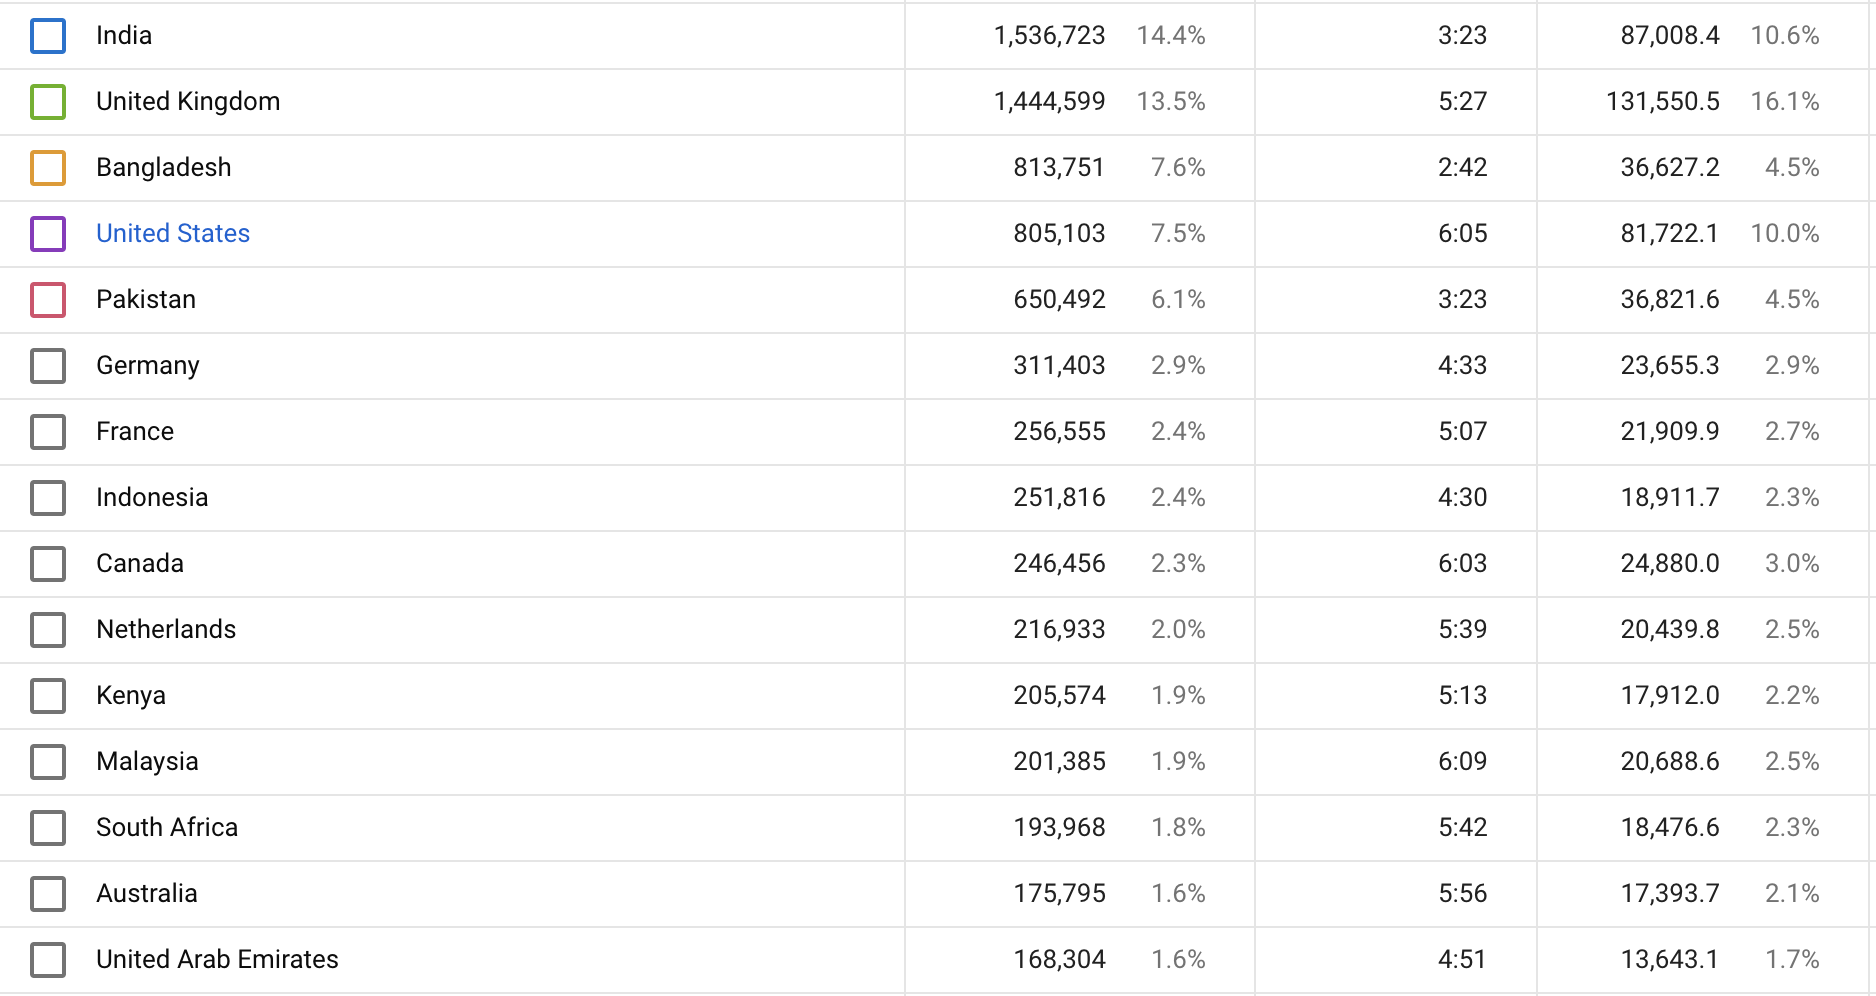The image size is (1876, 996).
Task: Select the United Arab Emirates checkbox
Action: [48, 960]
